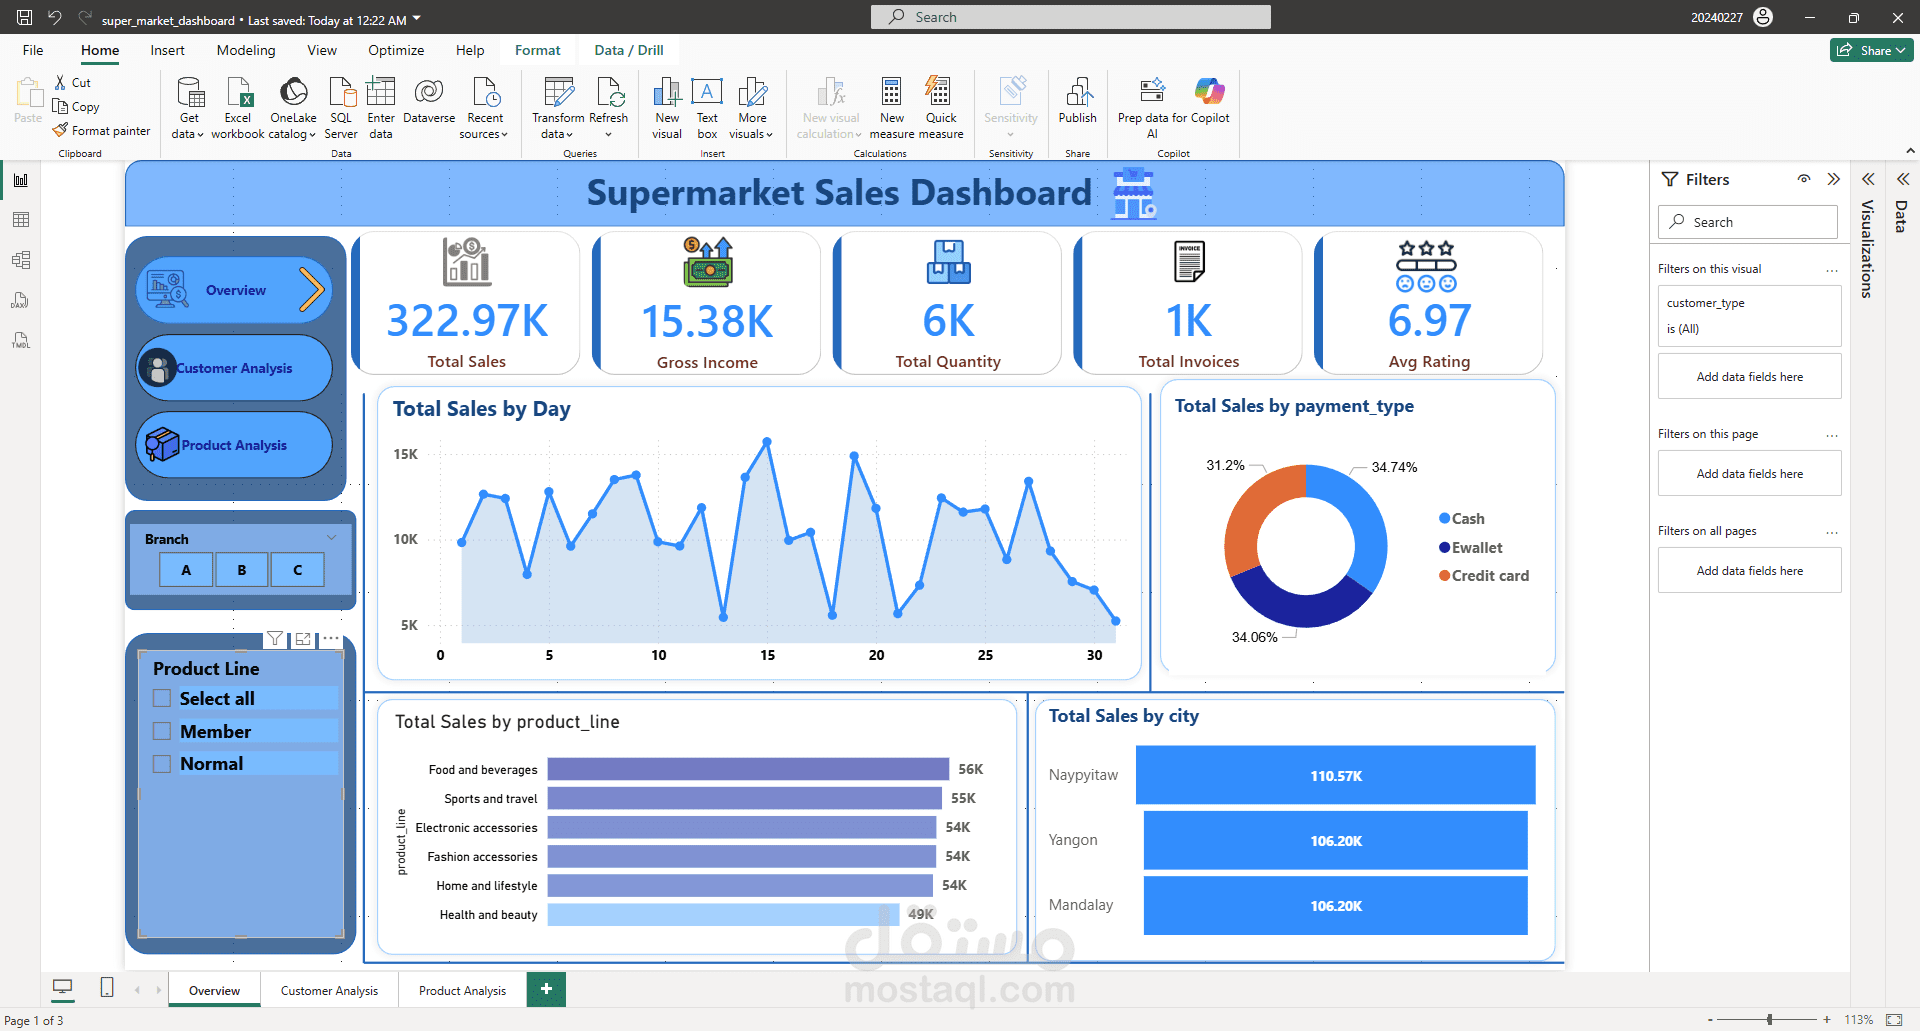The image size is (1920, 1031).
Task: Click Format painter button
Action: coord(102,130)
